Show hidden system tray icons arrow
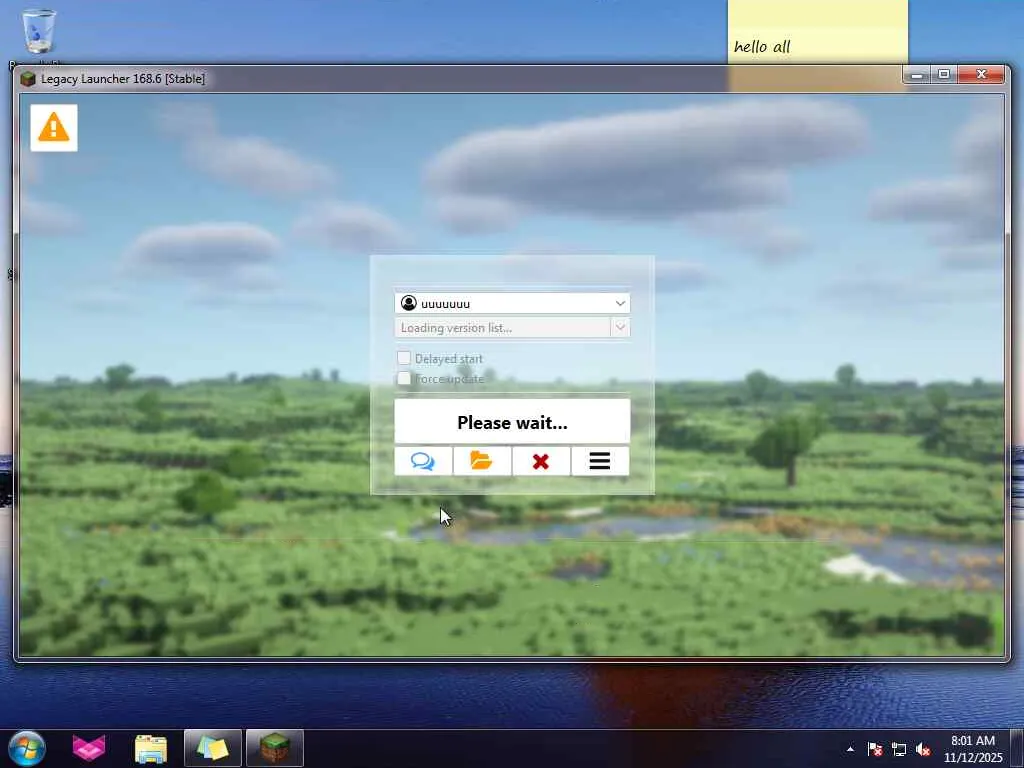1024x768 pixels. 850,749
